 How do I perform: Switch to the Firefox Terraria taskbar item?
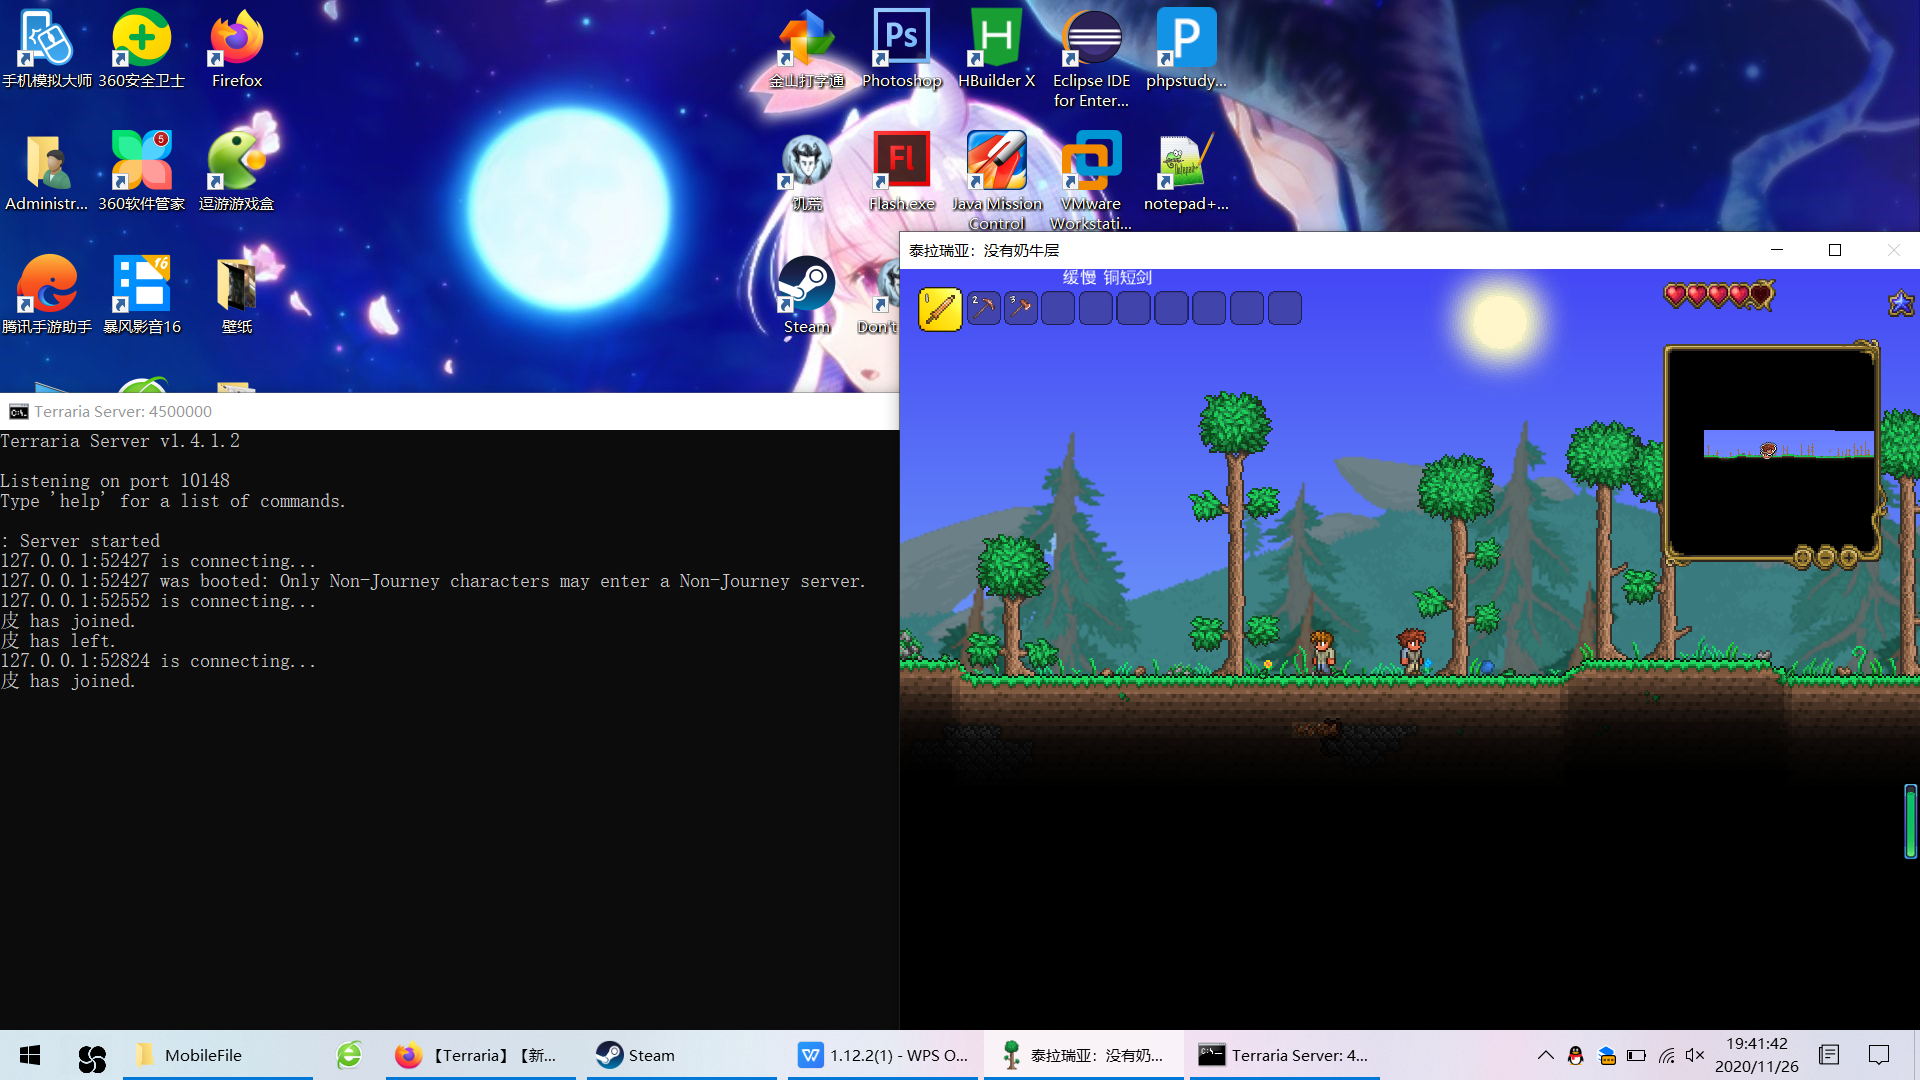point(481,1055)
